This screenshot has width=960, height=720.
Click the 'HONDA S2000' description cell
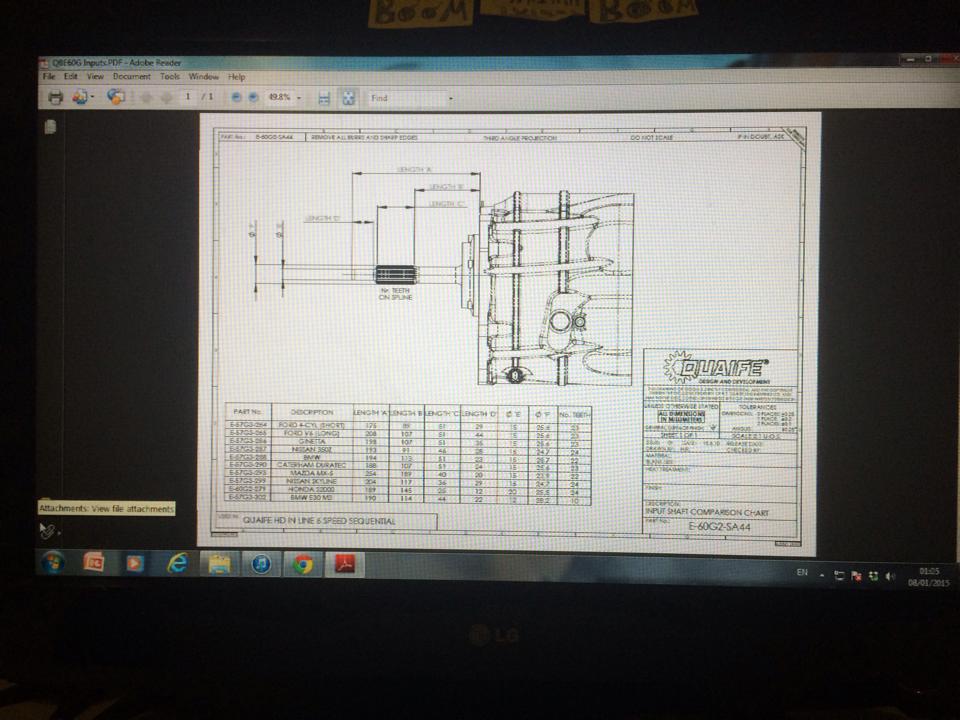pyautogui.click(x=312, y=489)
